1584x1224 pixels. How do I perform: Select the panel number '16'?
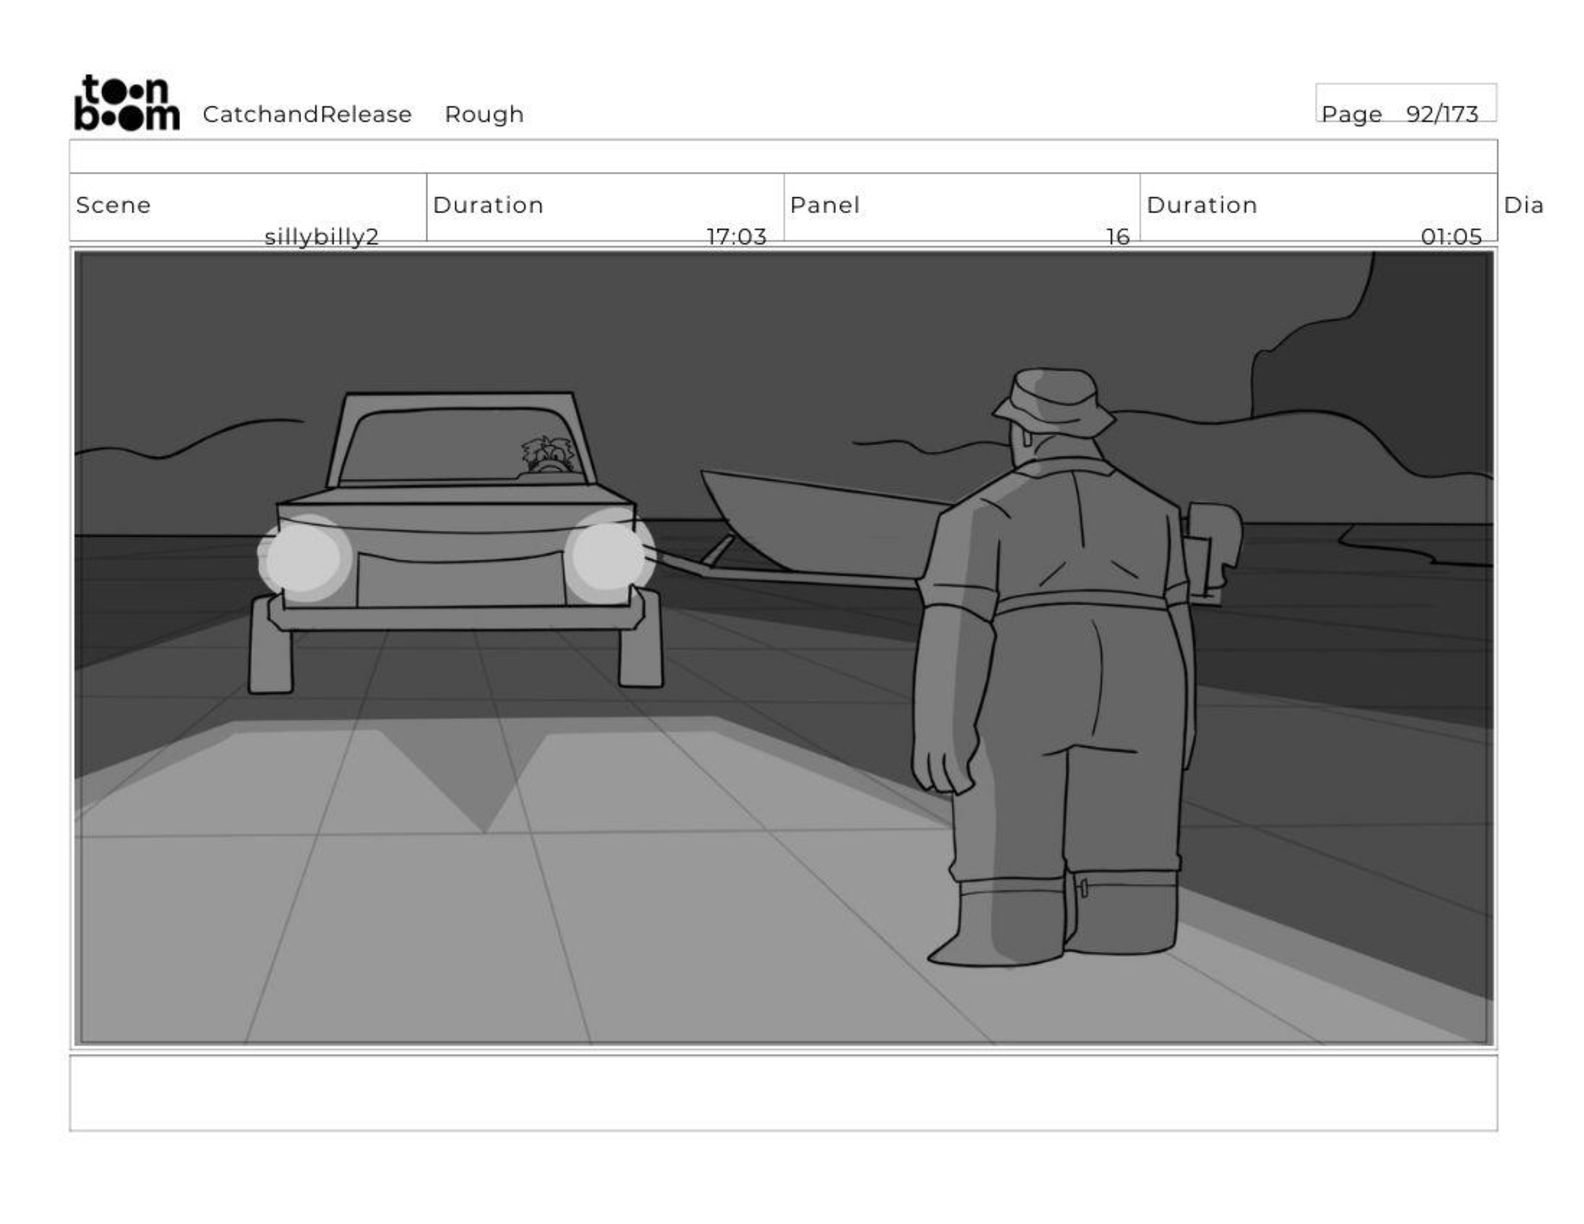(1117, 237)
